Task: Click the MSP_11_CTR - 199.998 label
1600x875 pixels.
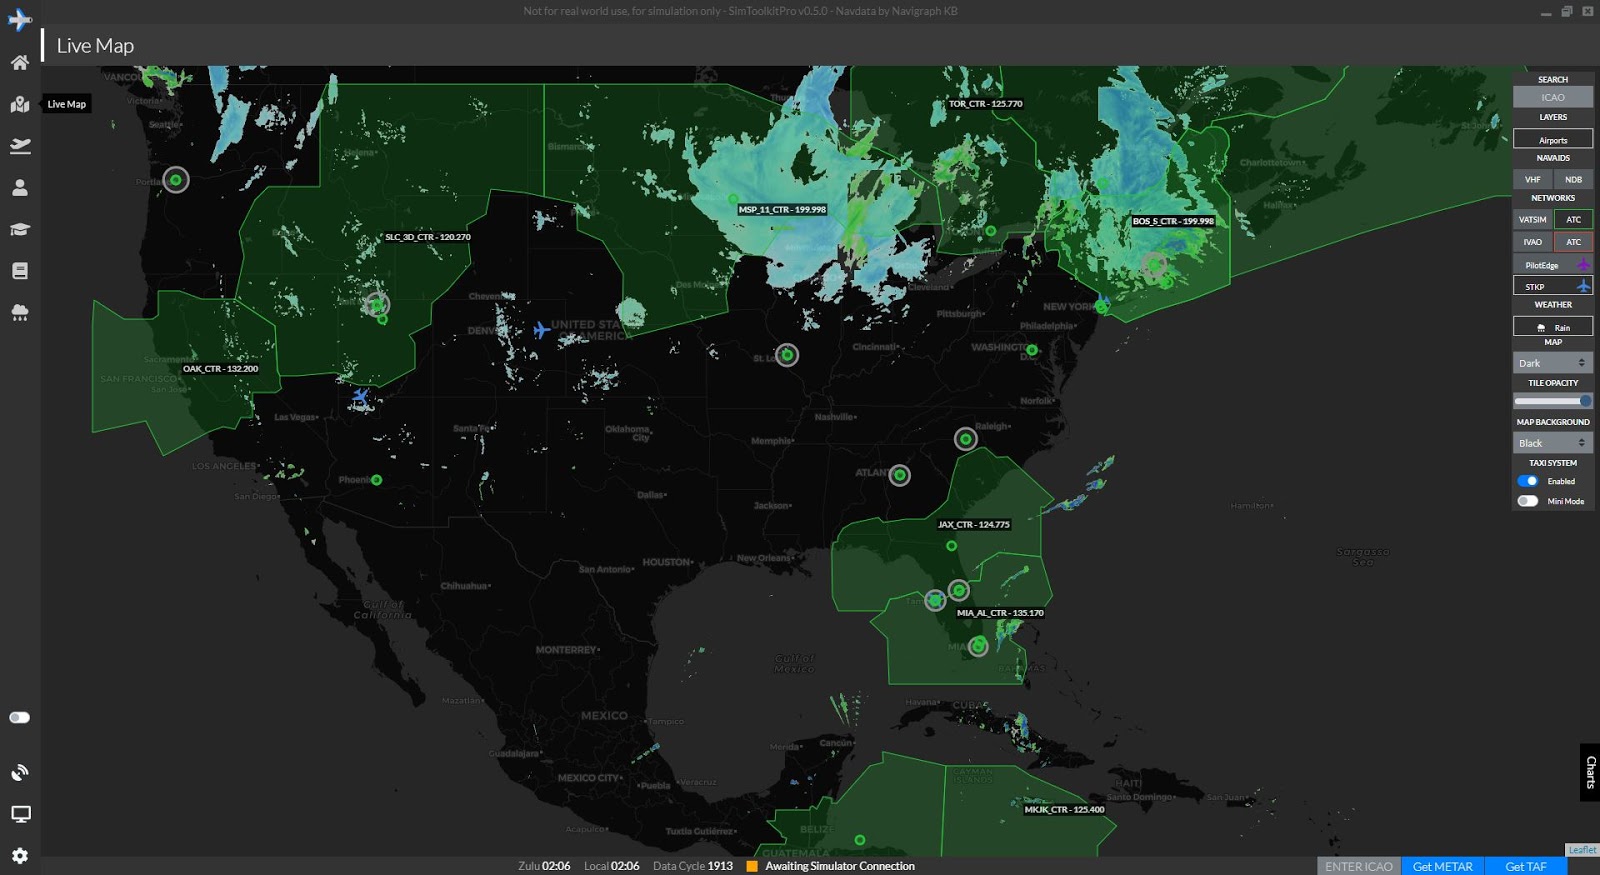Action: [x=782, y=210]
